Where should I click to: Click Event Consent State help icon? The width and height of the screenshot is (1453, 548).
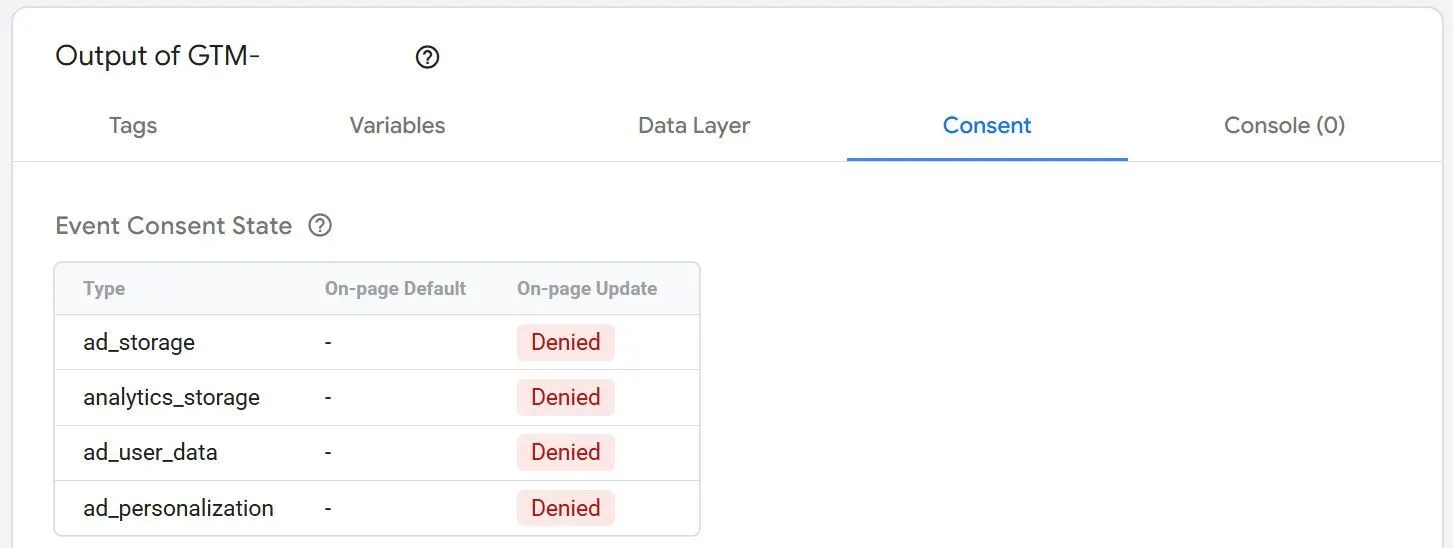[x=320, y=226]
